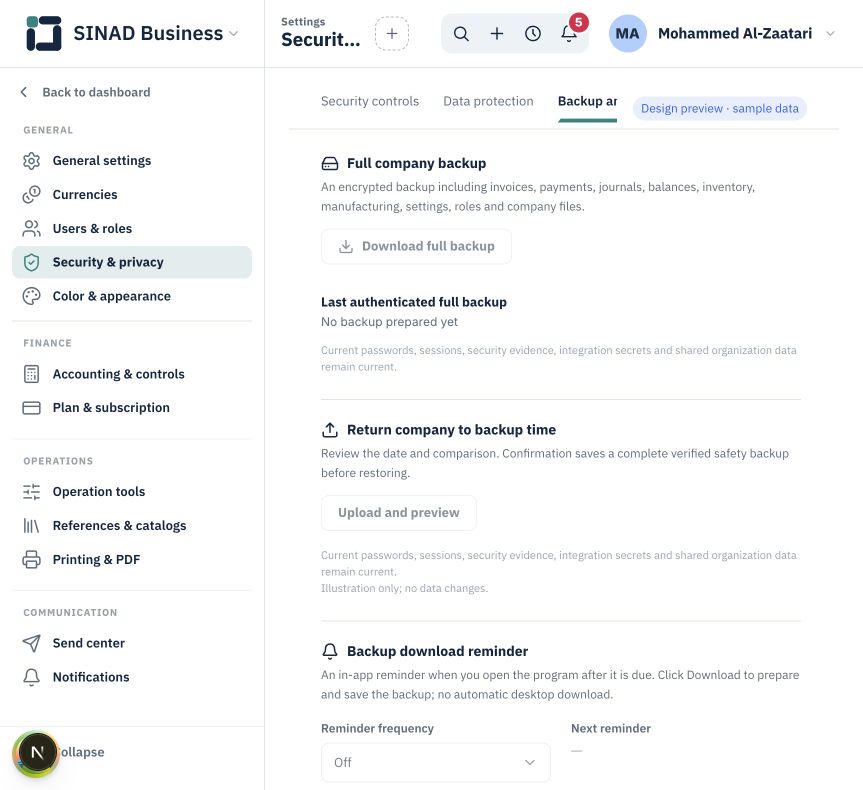
Task: Open notifications bell with 5 badge
Action: [569, 34]
